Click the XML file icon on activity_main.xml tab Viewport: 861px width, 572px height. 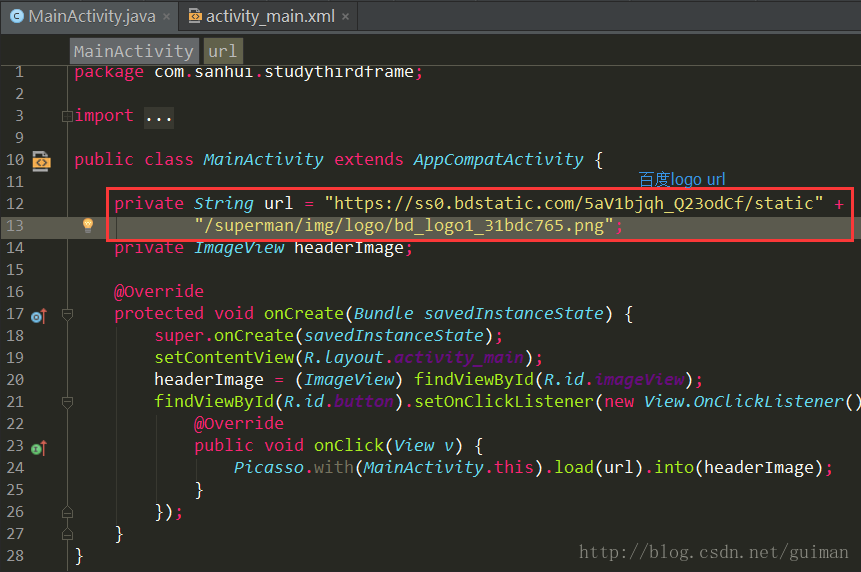click(193, 16)
